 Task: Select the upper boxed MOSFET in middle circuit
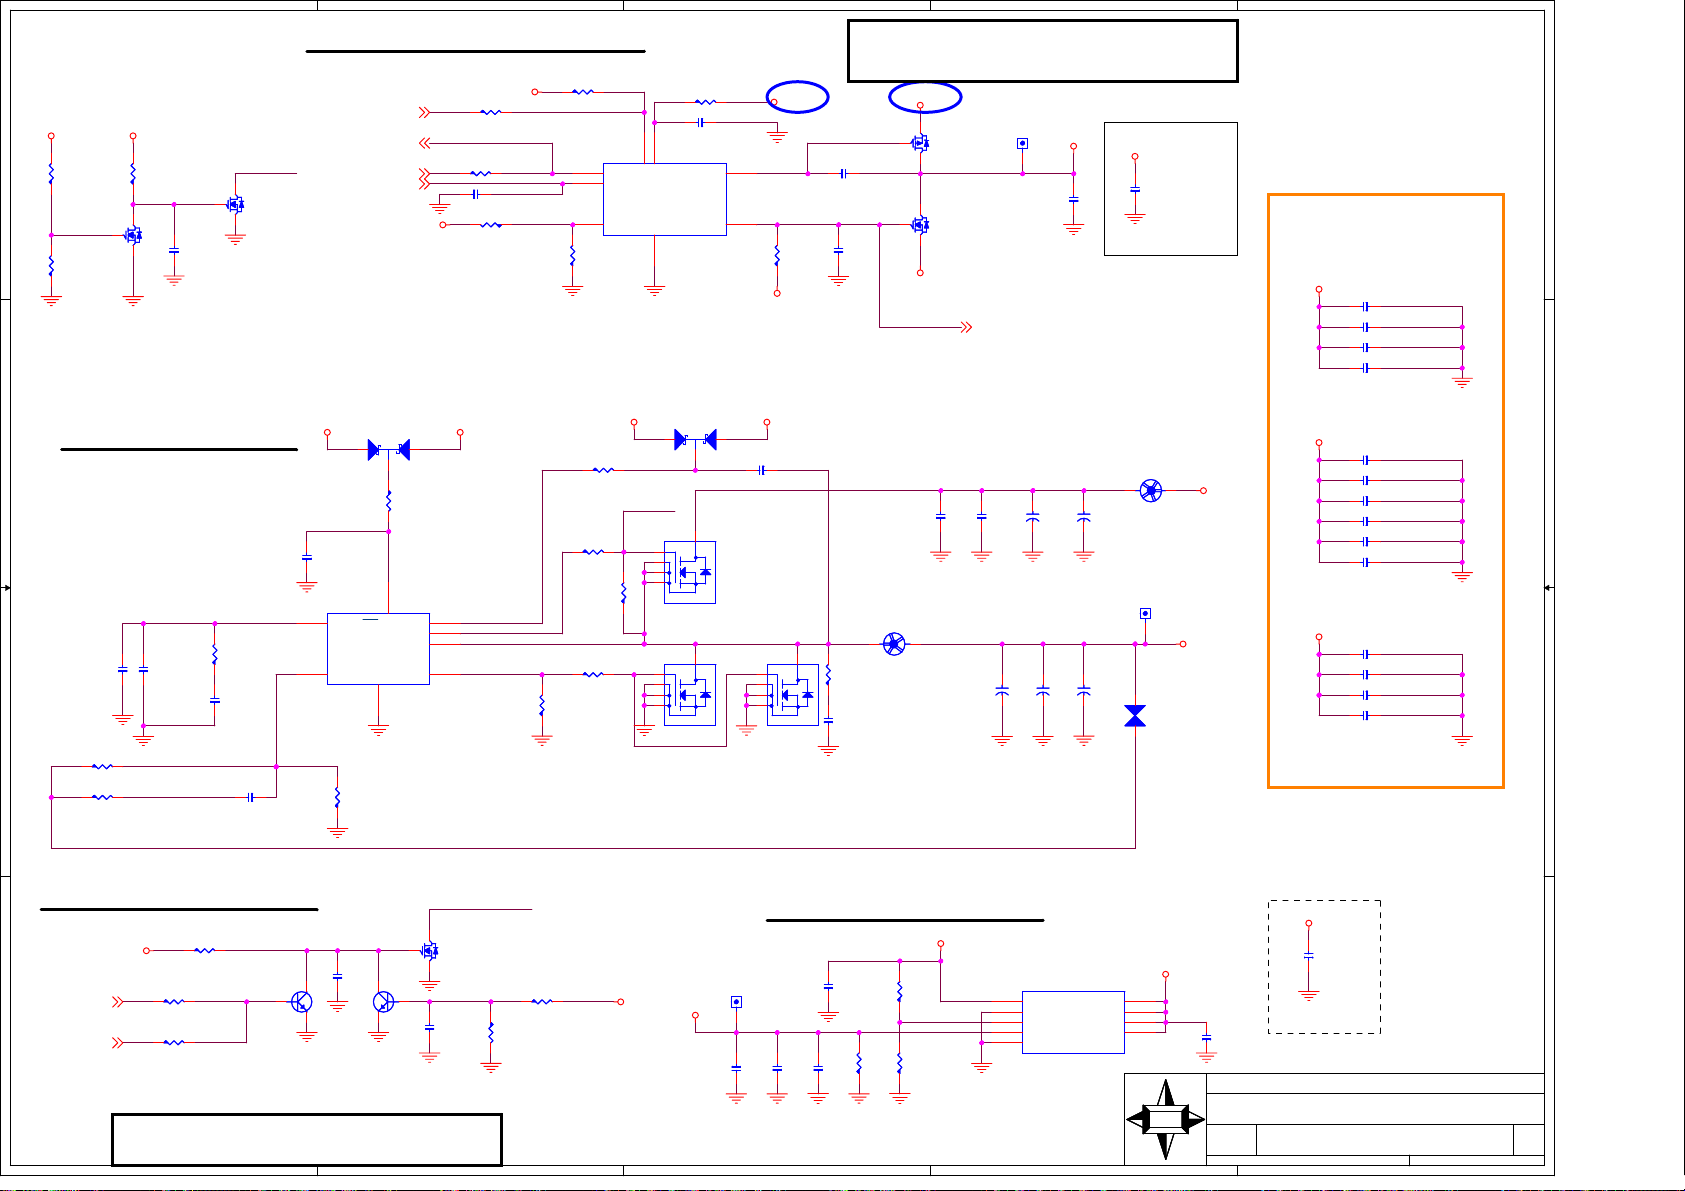click(690, 572)
